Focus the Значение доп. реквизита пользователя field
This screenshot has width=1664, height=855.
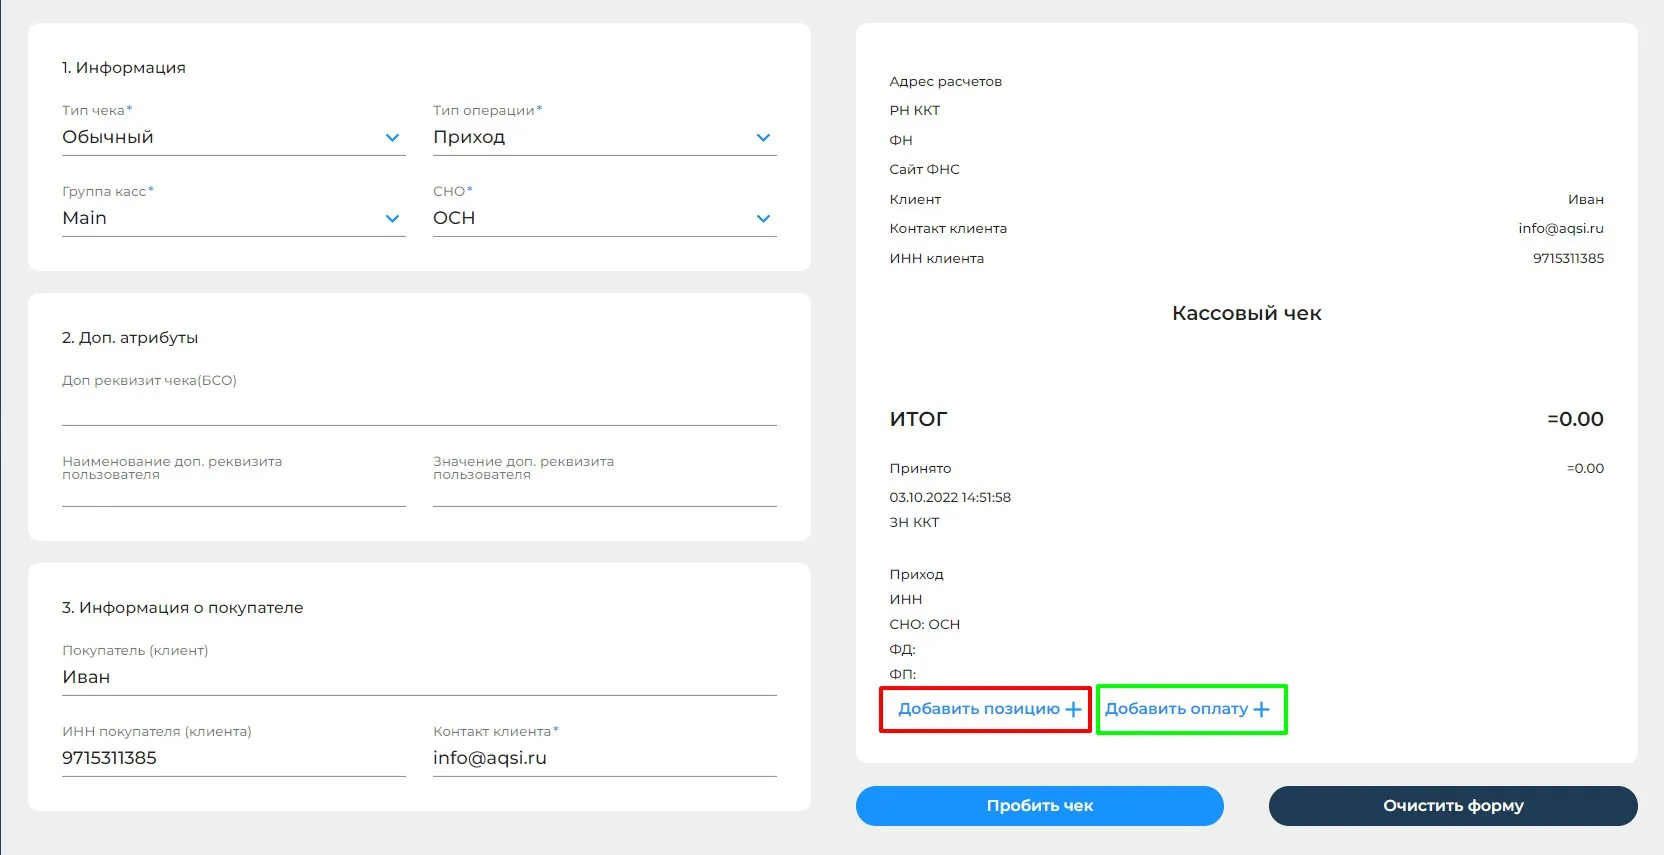pyautogui.click(x=605, y=490)
